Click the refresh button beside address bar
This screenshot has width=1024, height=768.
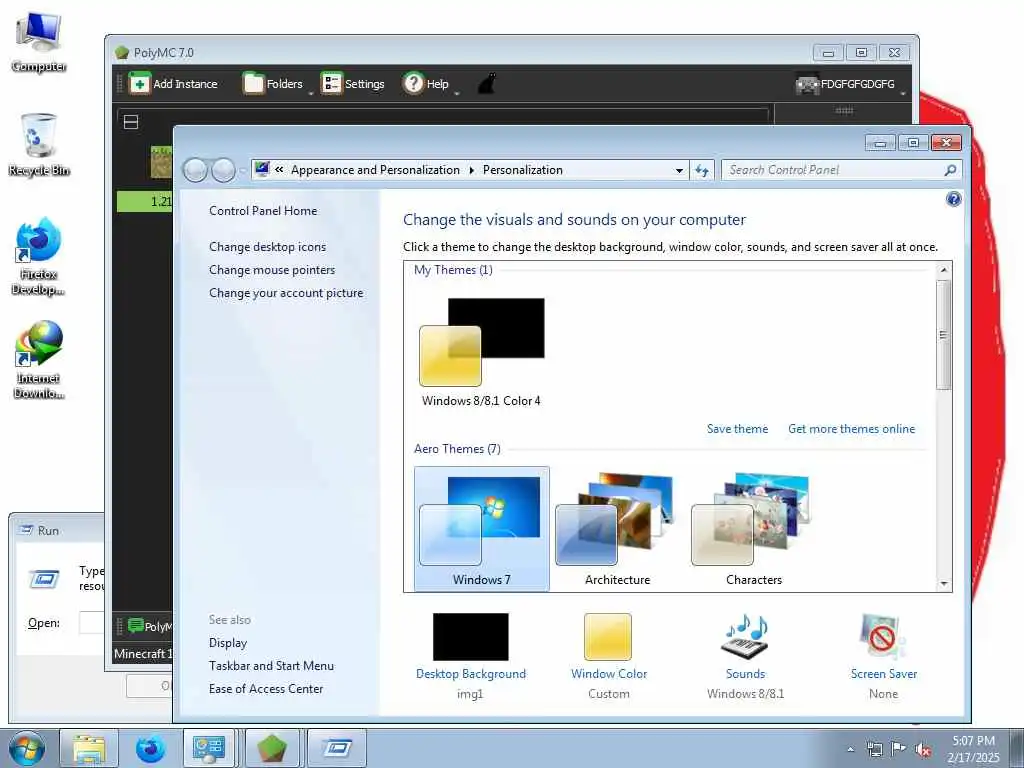702,170
